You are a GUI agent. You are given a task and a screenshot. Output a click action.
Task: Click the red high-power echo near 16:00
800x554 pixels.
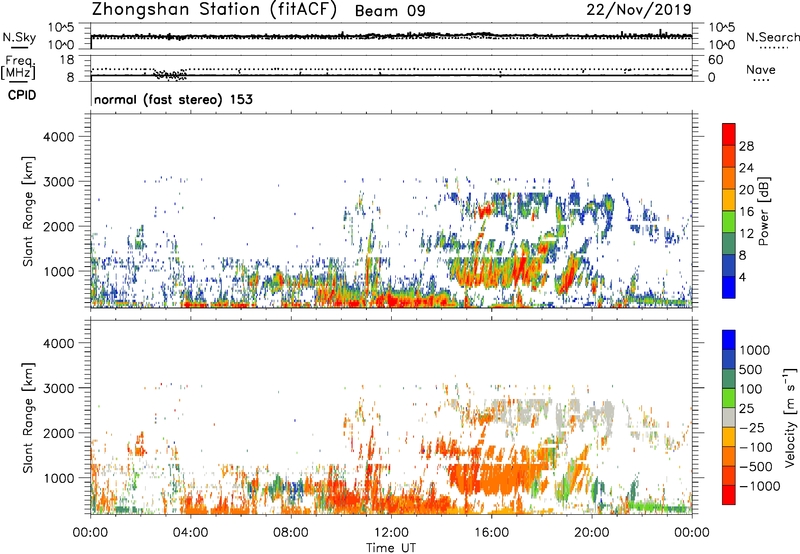(x=484, y=210)
